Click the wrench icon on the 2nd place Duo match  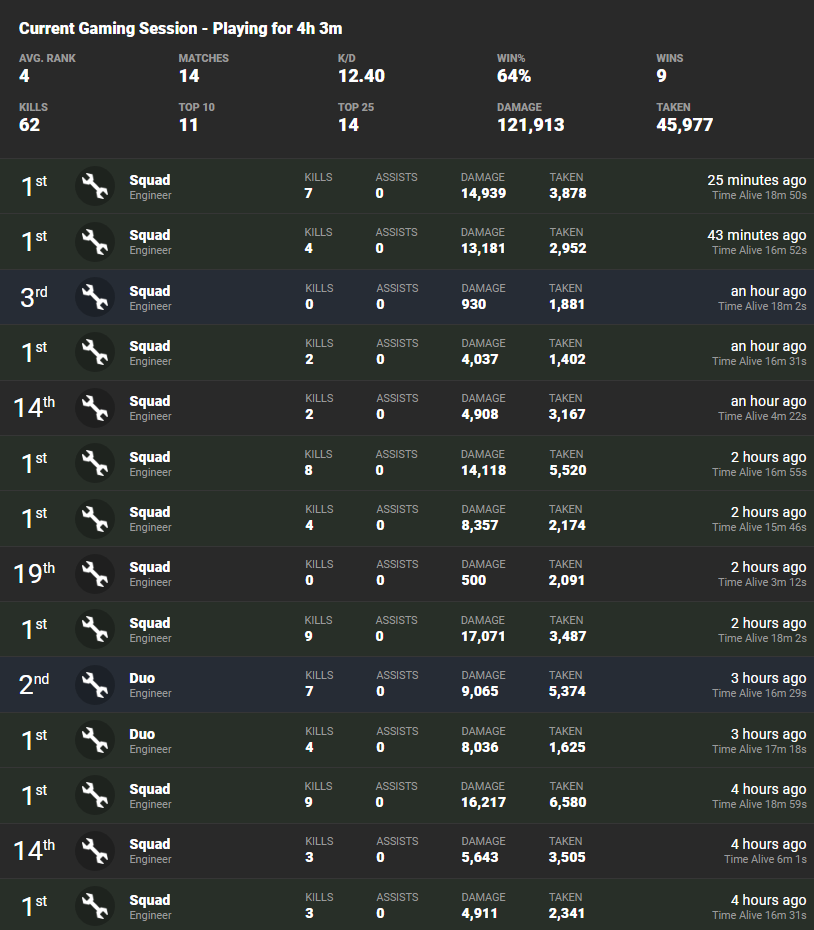(95, 685)
